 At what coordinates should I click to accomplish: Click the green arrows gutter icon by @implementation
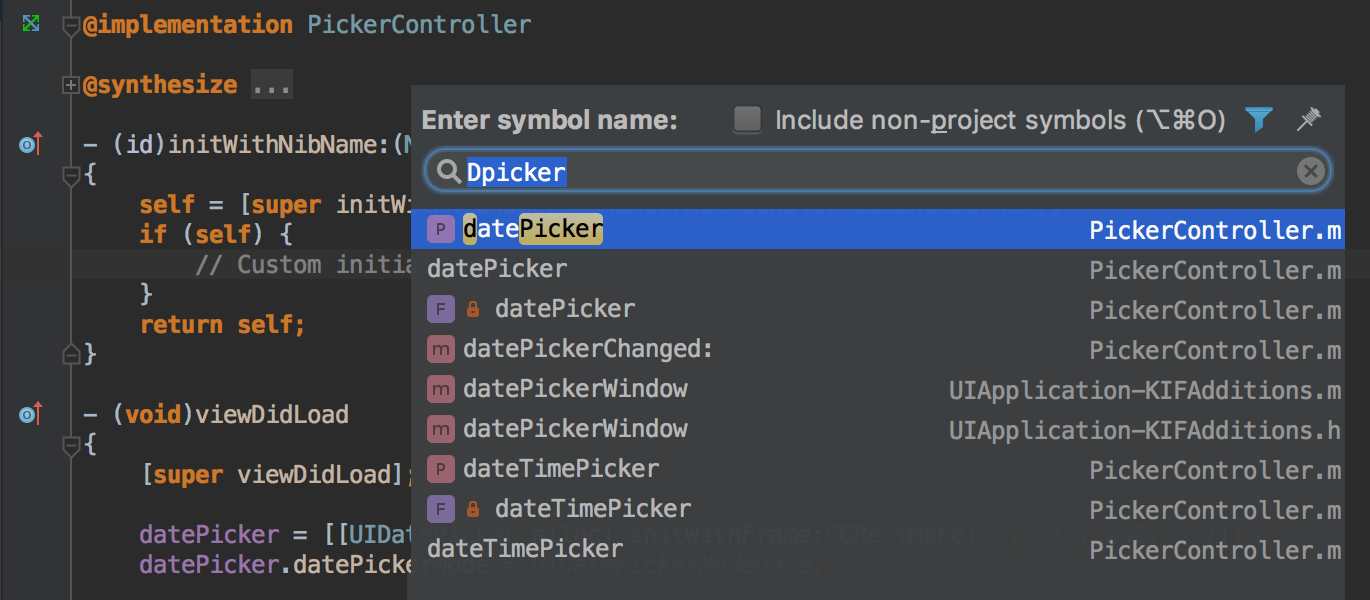[31, 24]
